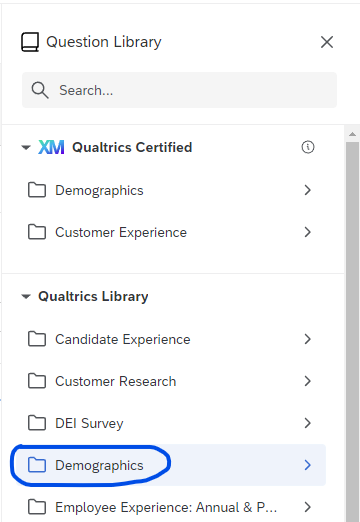This screenshot has width=360, height=522.
Task: Open the Candidate Experience folder
Action: point(170,339)
